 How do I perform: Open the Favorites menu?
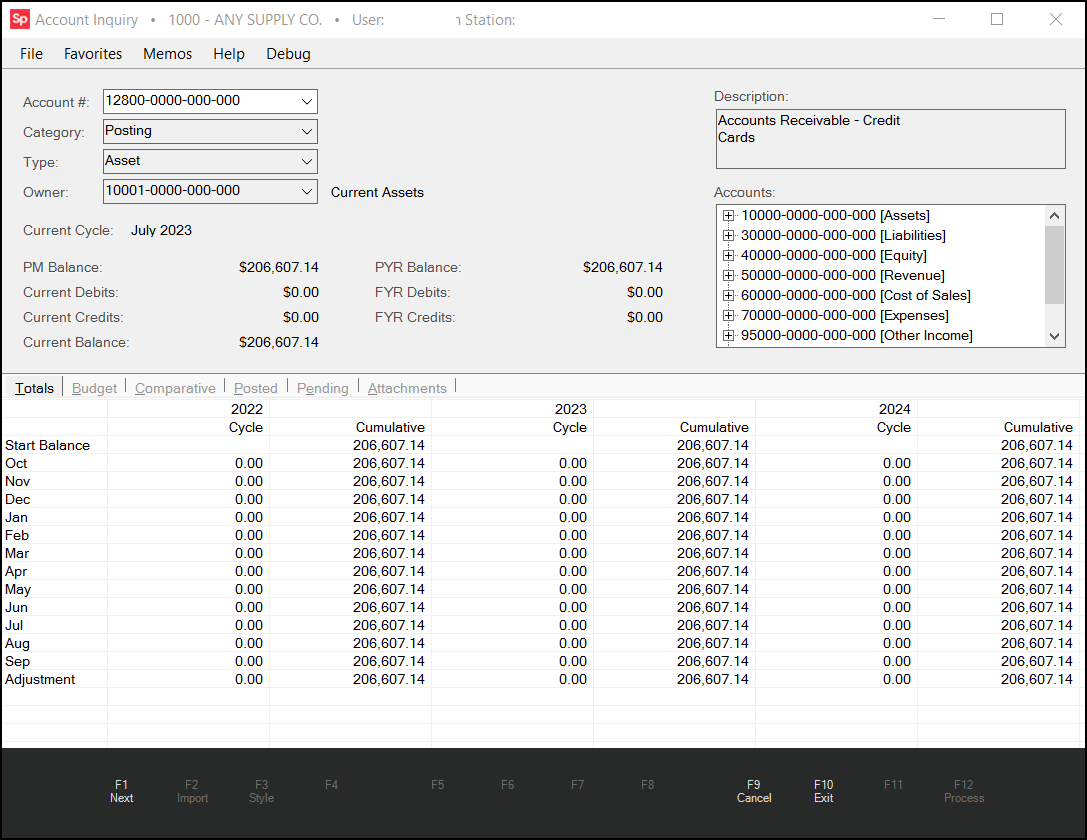click(x=92, y=54)
